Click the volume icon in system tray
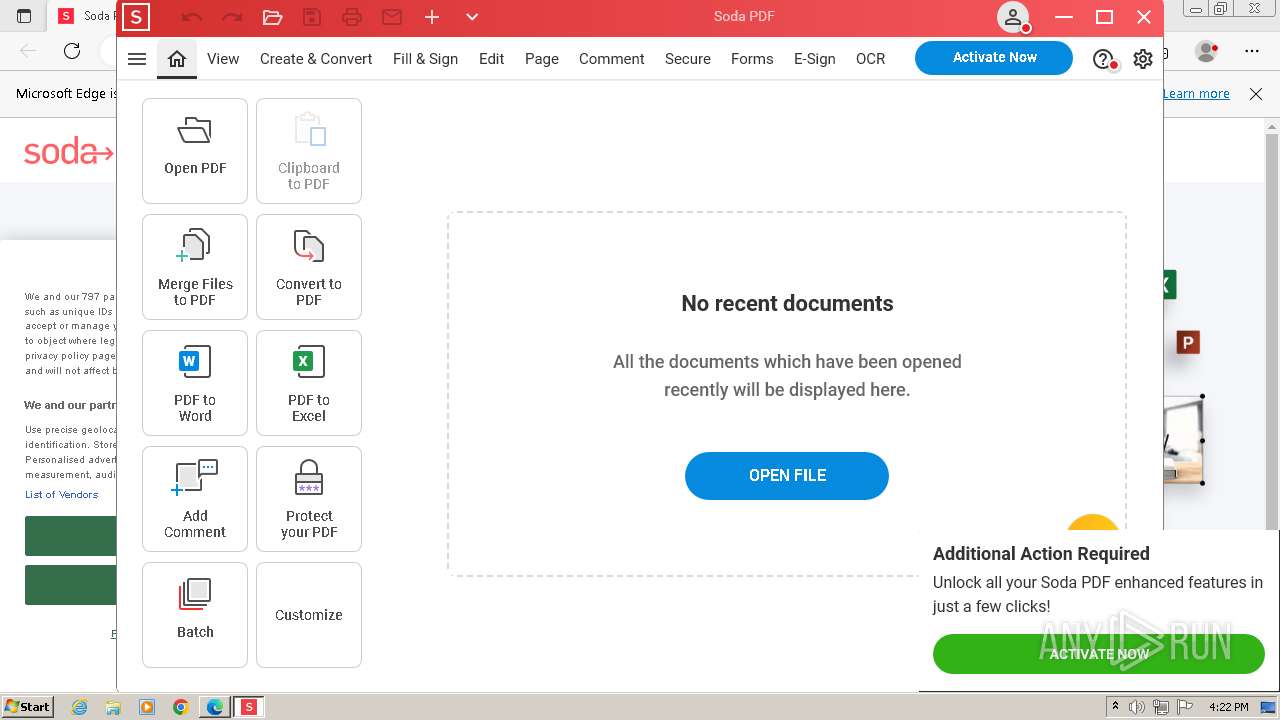Image resolution: width=1280 pixels, height=720 pixels. click(x=1137, y=707)
